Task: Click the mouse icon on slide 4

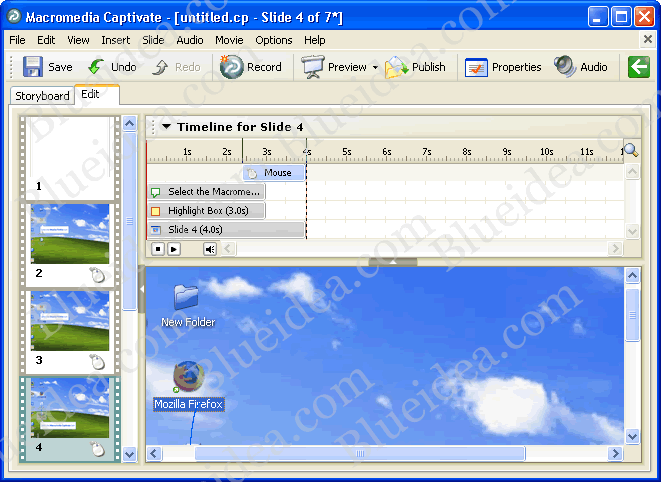Action: [97, 450]
